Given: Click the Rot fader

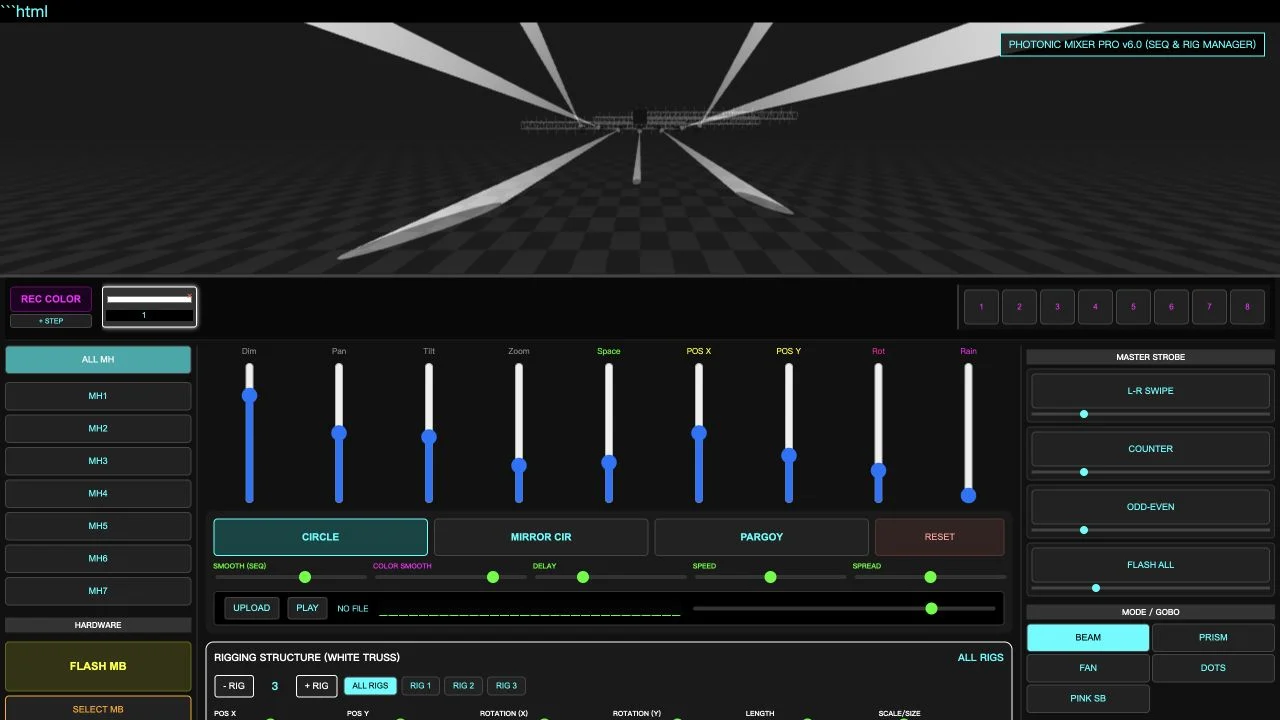Looking at the screenshot, I should [878, 433].
